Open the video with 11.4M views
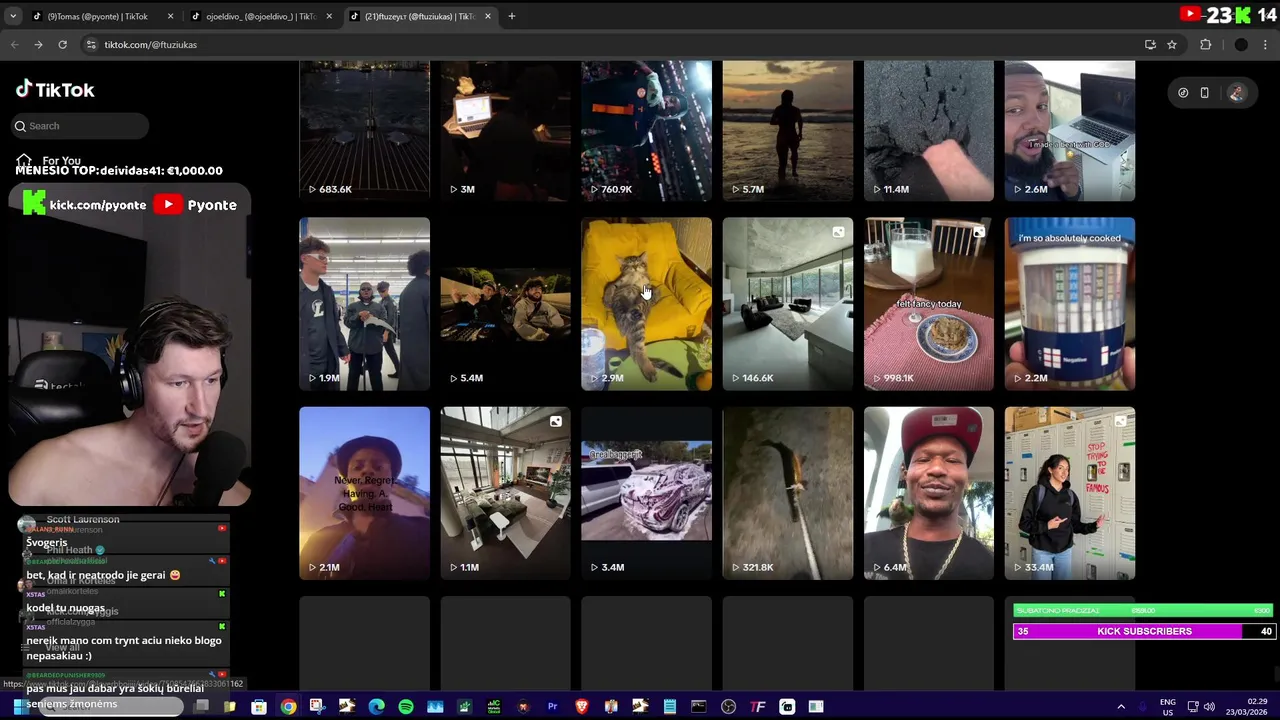 [928, 130]
